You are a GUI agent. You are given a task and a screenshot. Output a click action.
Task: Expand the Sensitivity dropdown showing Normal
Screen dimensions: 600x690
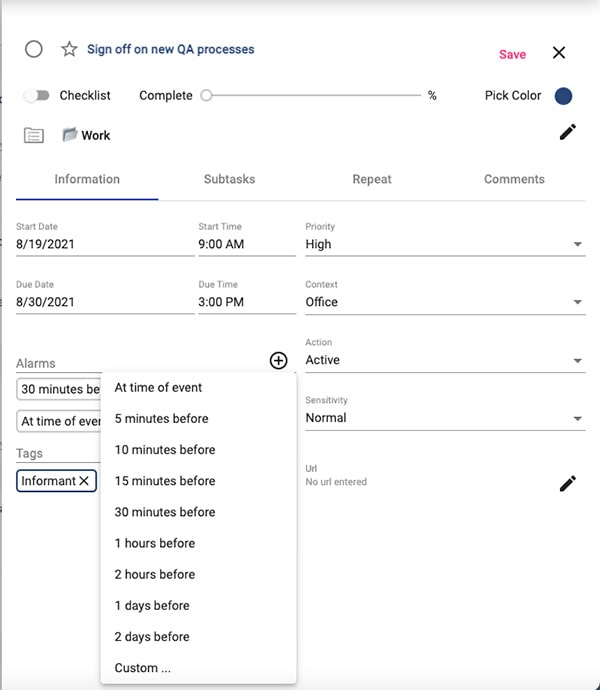444,418
